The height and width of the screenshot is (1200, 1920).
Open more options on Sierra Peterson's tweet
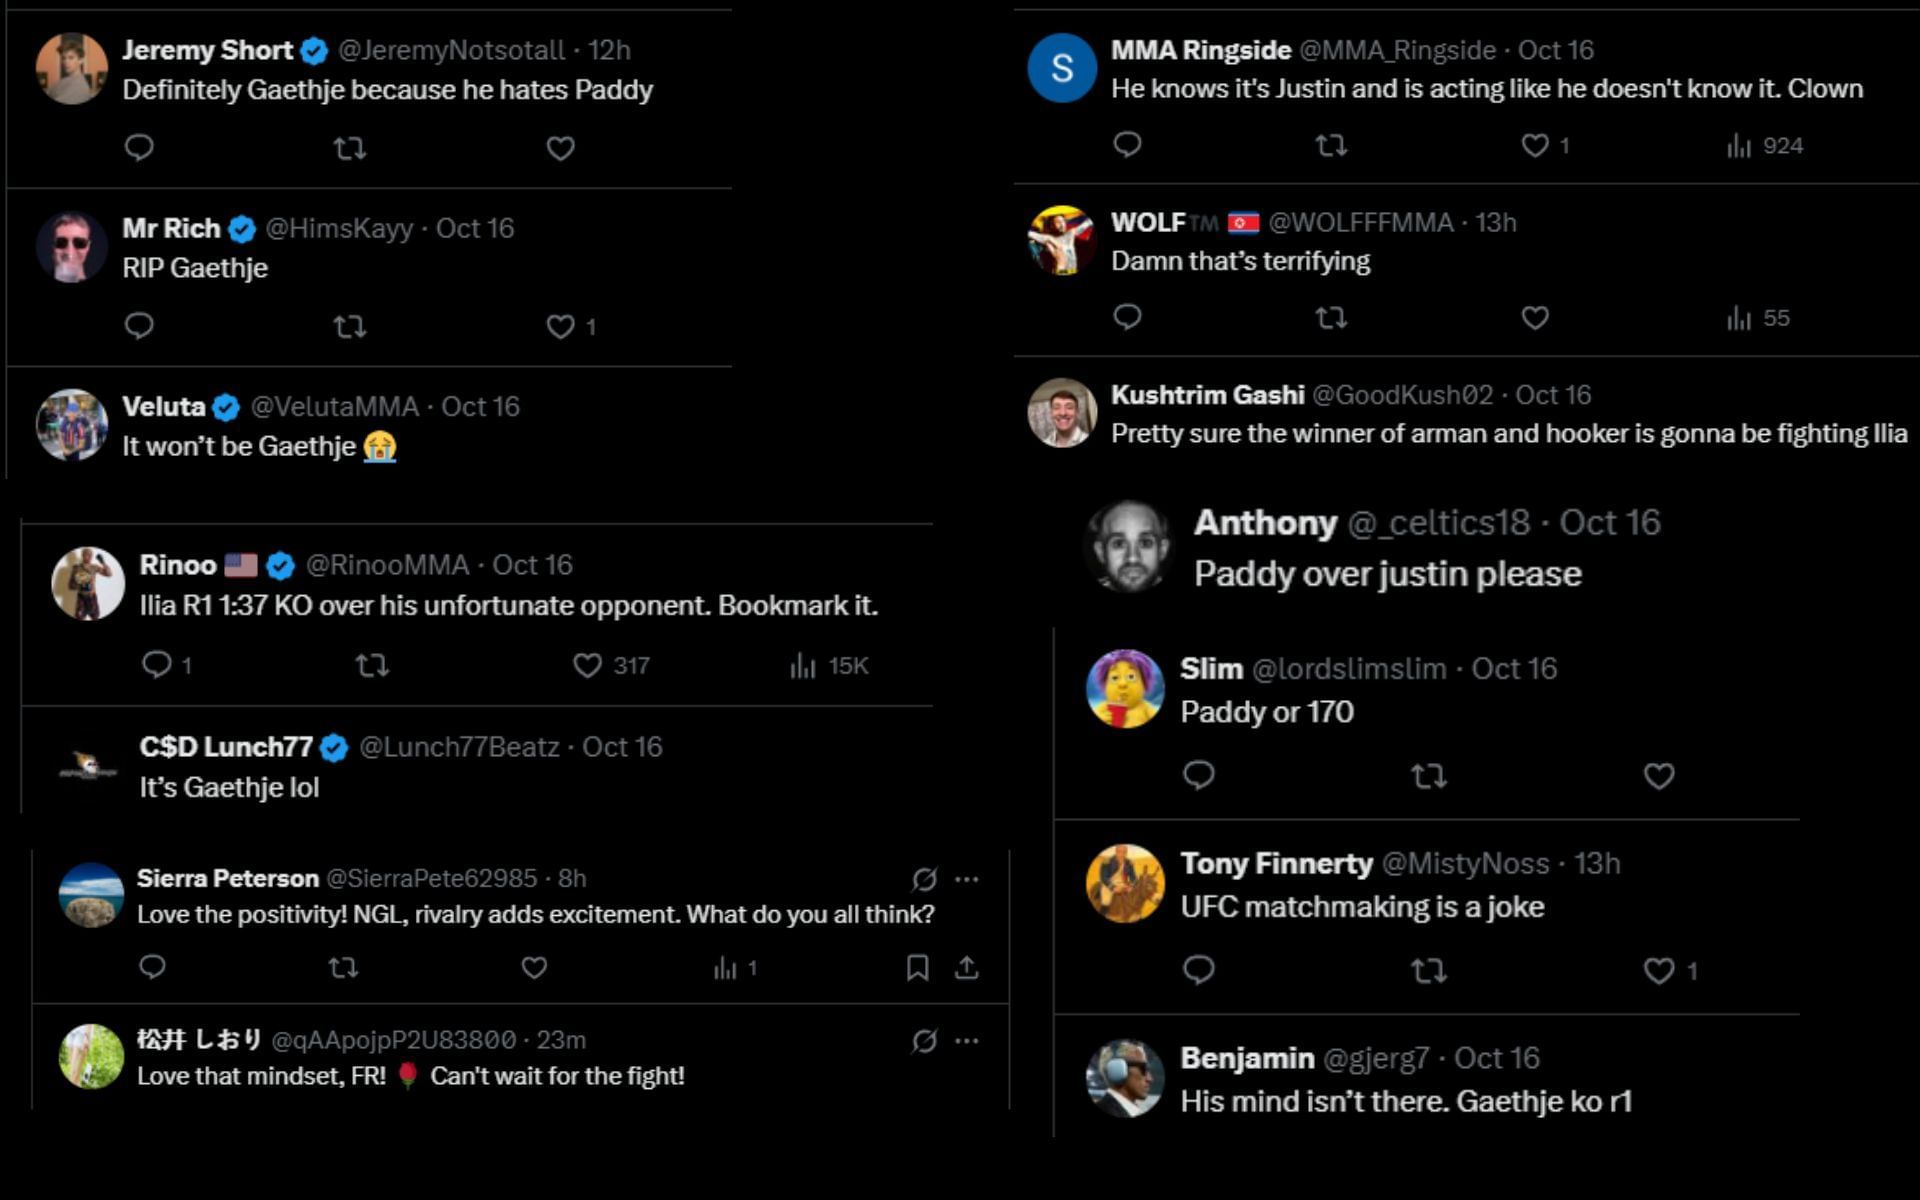pyautogui.click(x=966, y=879)
